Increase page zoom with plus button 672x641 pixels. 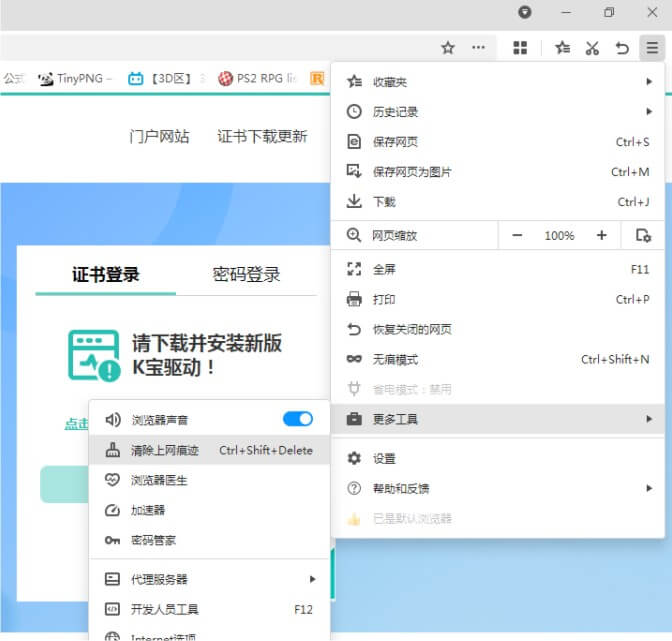tap(602, 235)
